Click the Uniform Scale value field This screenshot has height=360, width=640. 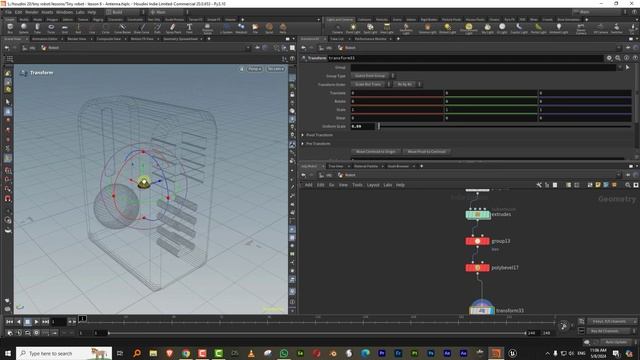point(363,126)
